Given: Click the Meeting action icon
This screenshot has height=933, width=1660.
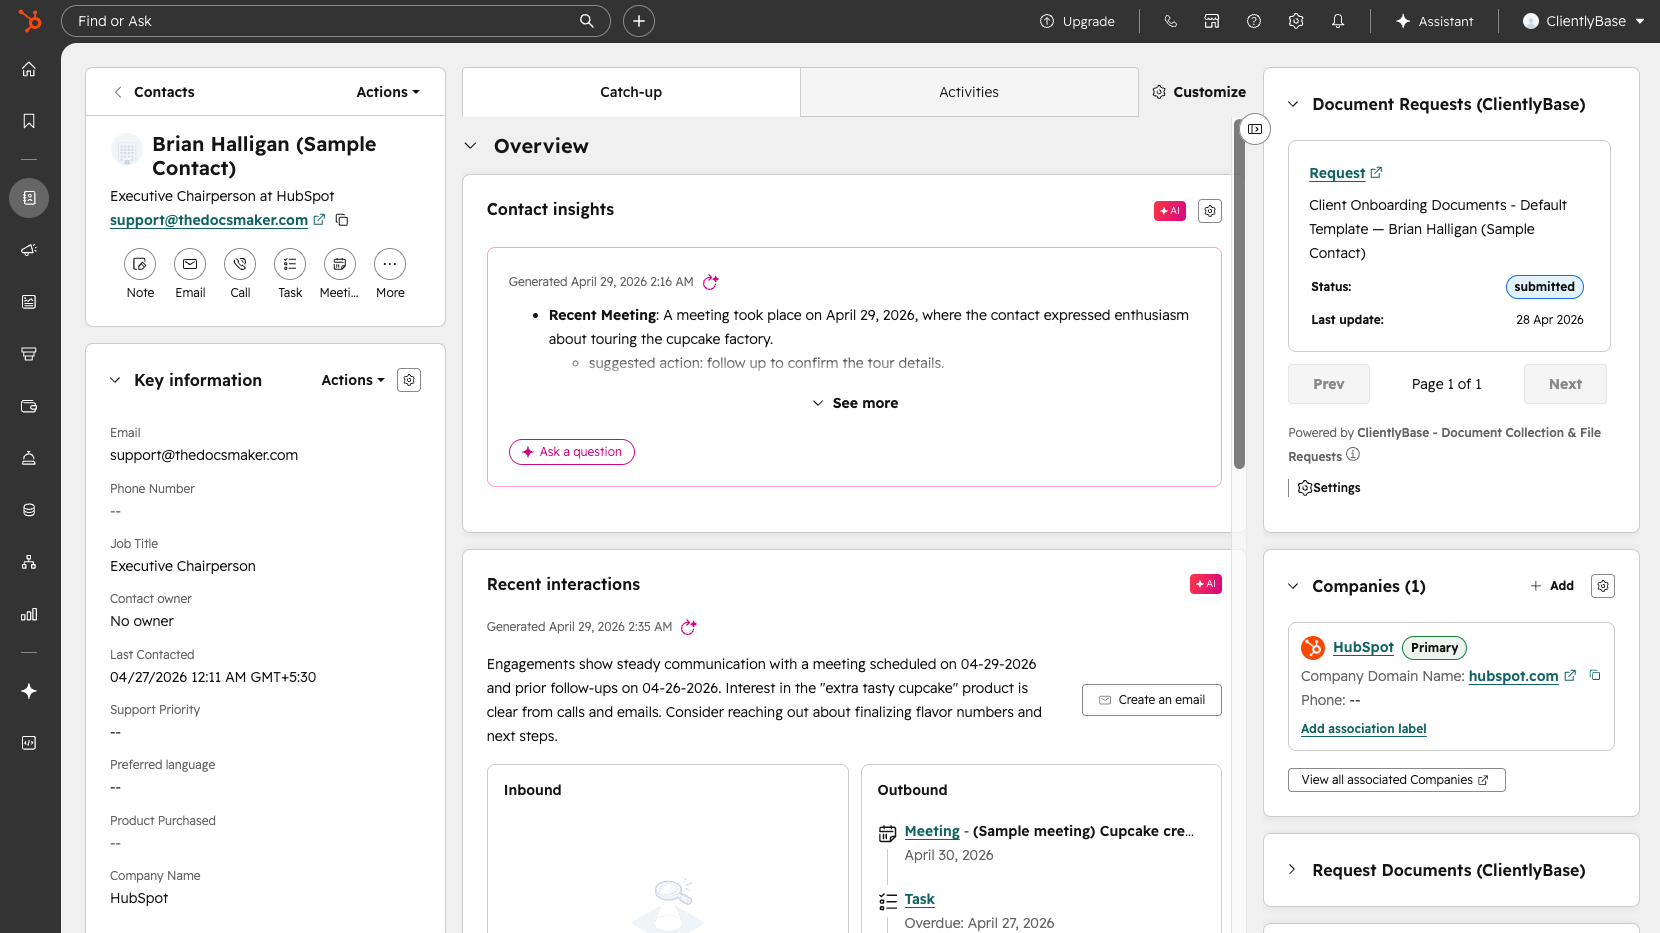Looking at the screenshot, I should (340, 264).
